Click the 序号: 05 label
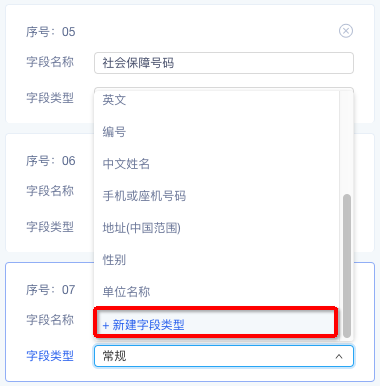 [x=51, y=32]
